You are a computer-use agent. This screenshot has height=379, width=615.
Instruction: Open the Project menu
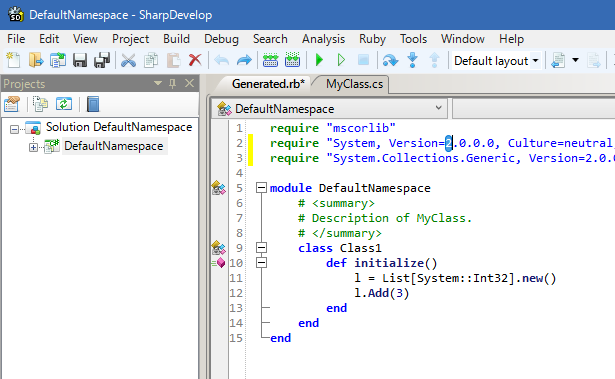pos(131,39)
